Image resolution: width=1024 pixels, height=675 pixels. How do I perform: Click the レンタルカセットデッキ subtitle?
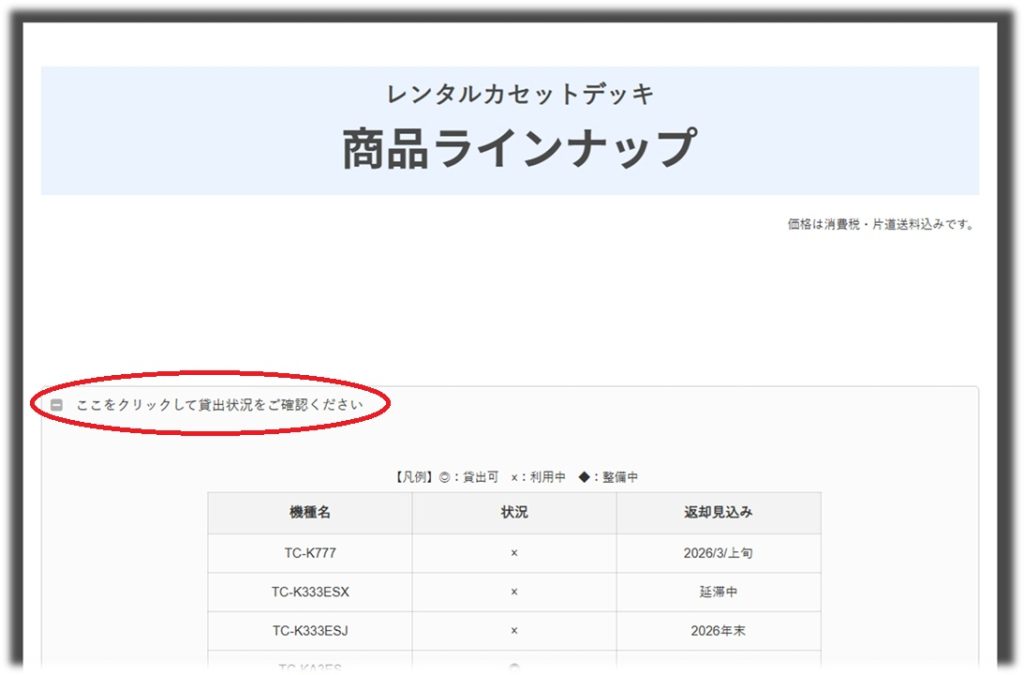tap(520, 95)
